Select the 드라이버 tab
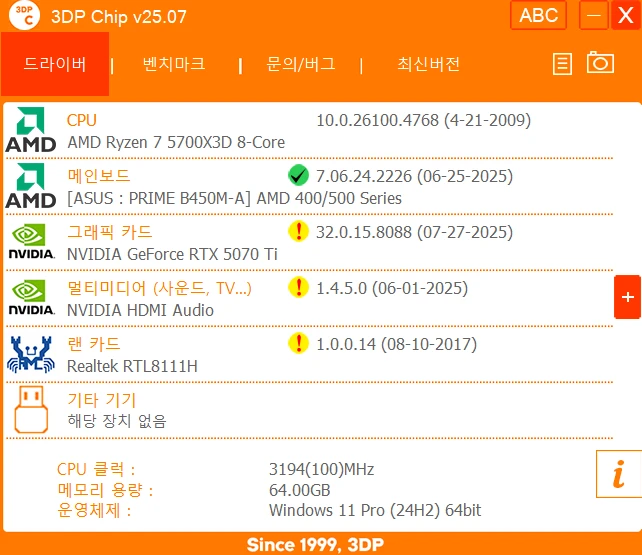The width and height of the screenshot is (642, 555). coord(55,64)
